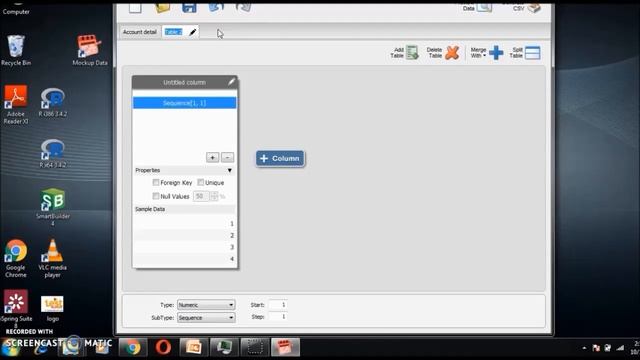640x360 pixels.
Task: Click the network signal icon in system tray
Action: pyautogui.click(x=620, y=348)
